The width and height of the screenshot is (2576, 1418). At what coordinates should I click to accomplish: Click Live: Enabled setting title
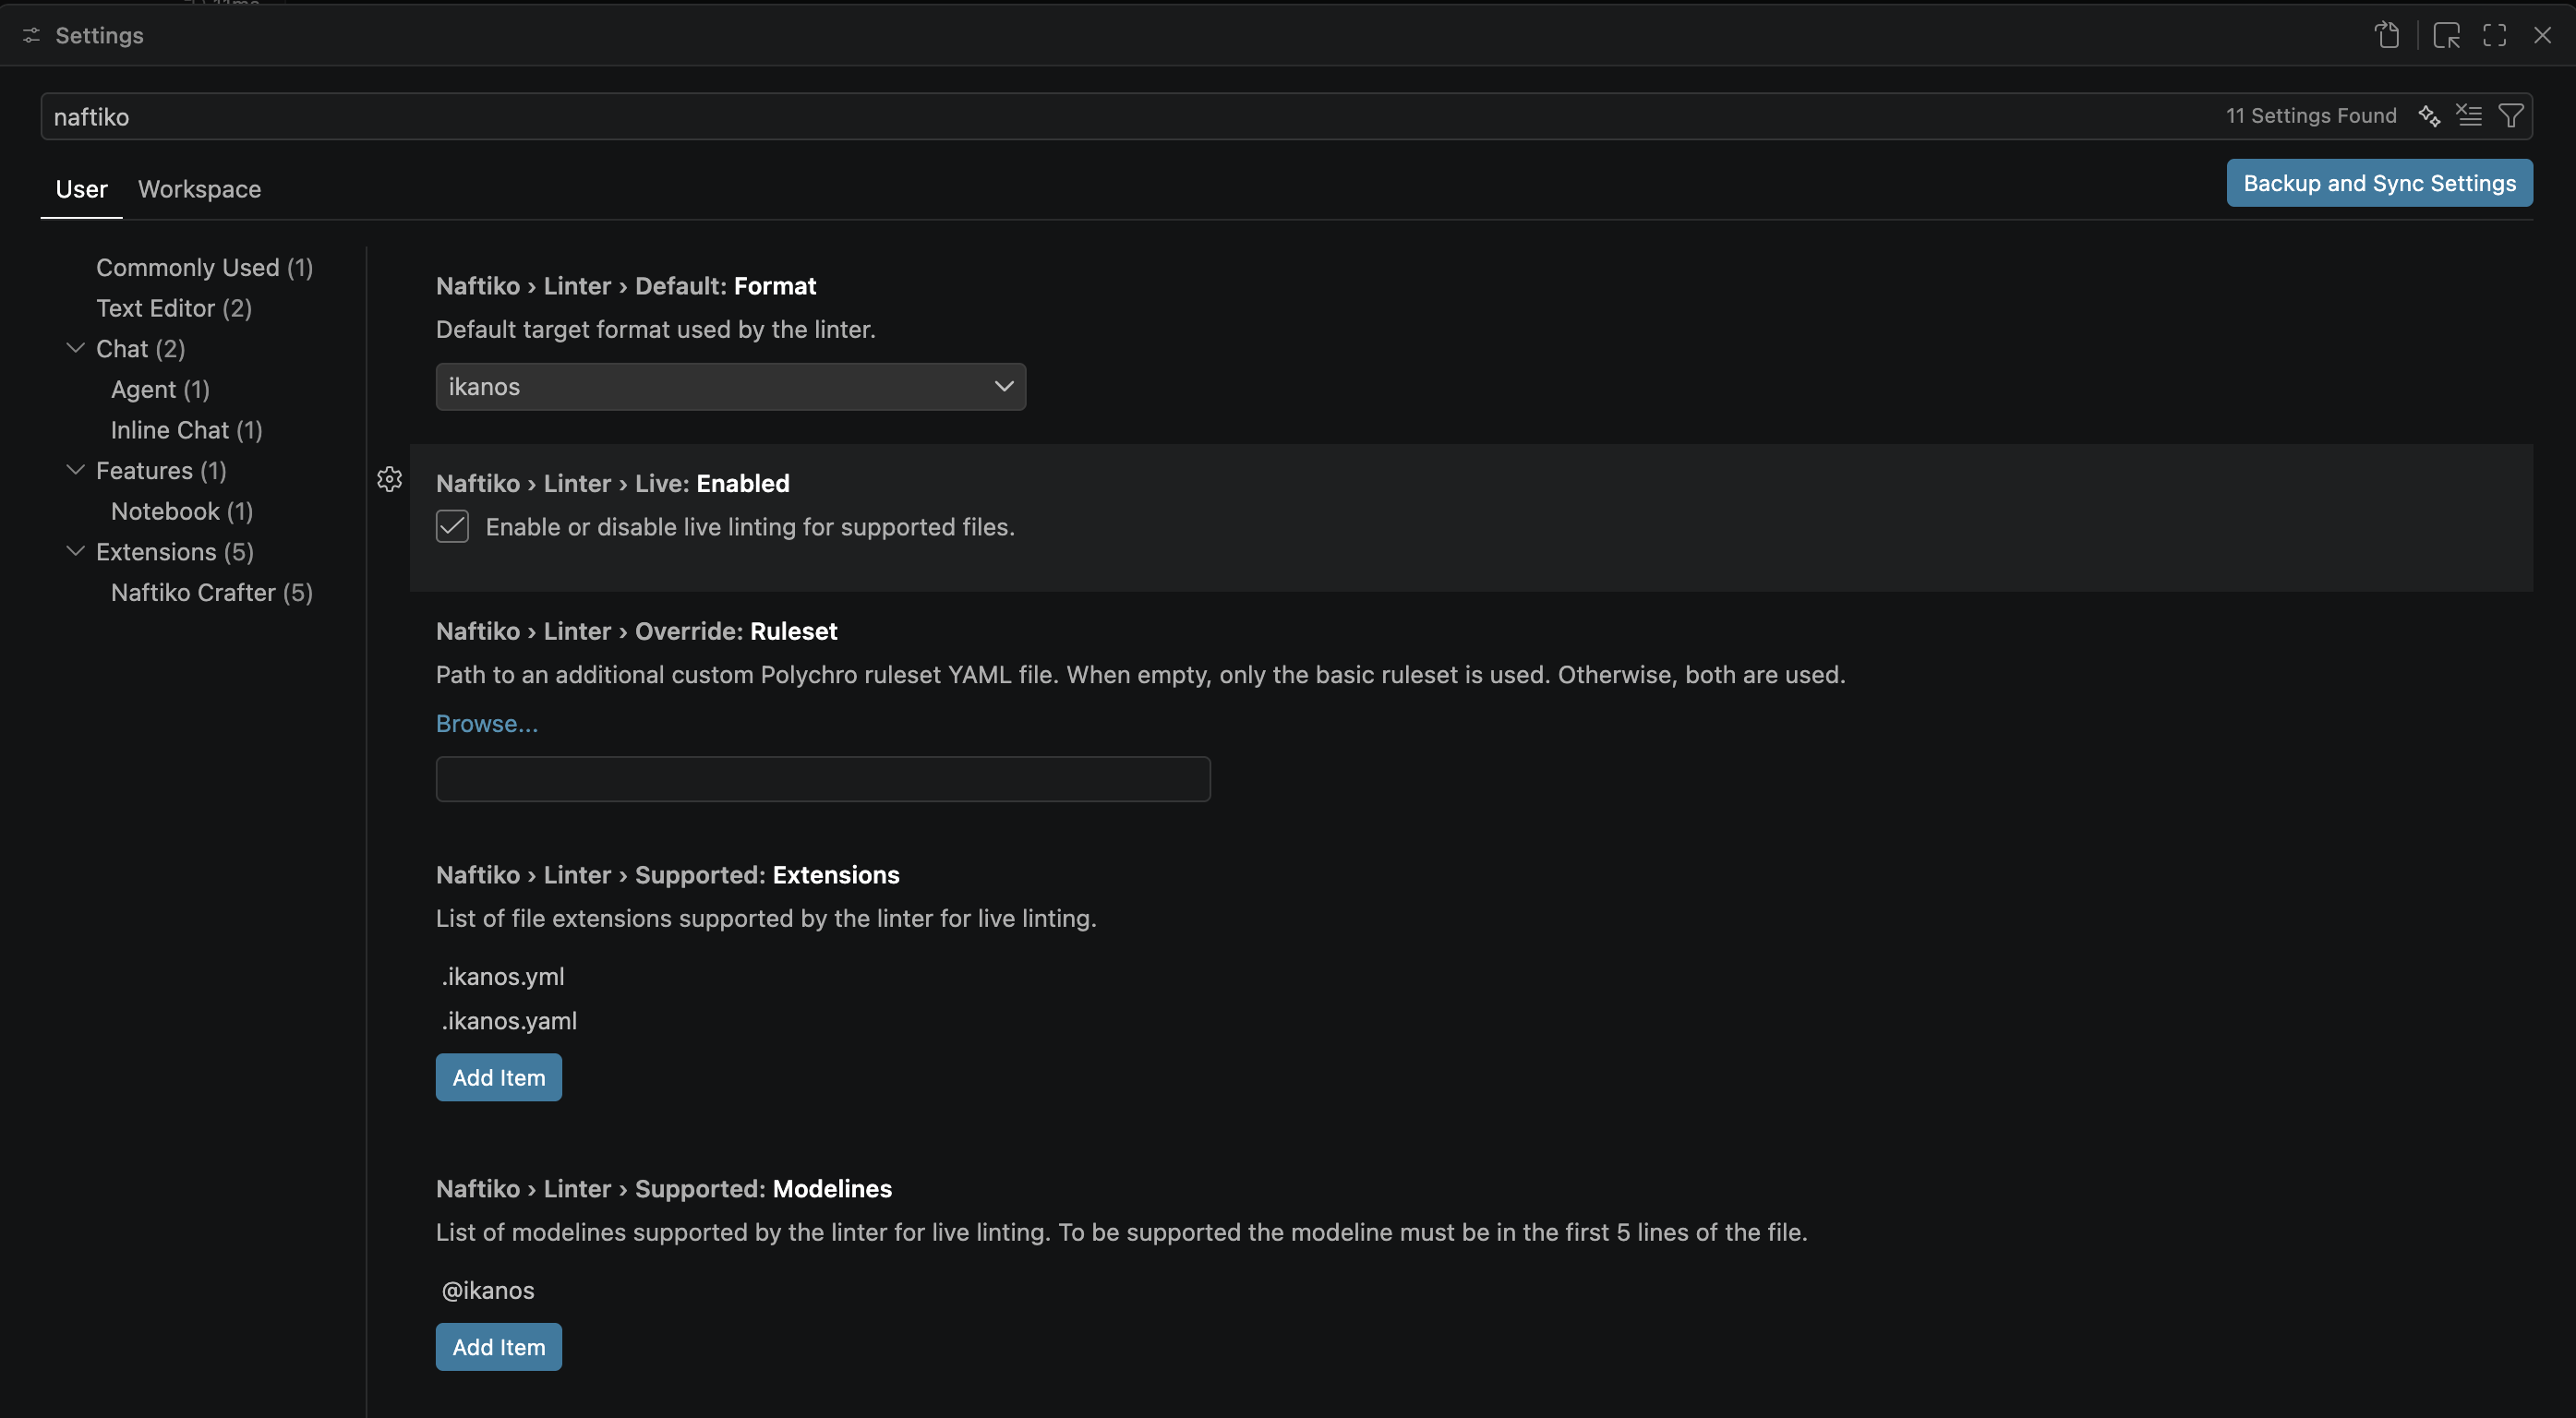coord(613,483)
